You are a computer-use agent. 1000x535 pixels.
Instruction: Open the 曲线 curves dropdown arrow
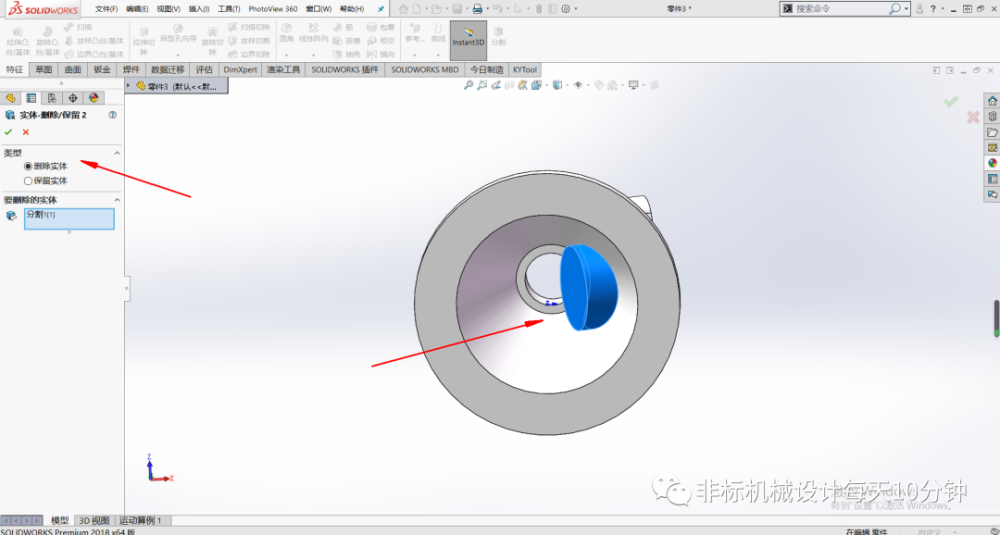point(438,55)
